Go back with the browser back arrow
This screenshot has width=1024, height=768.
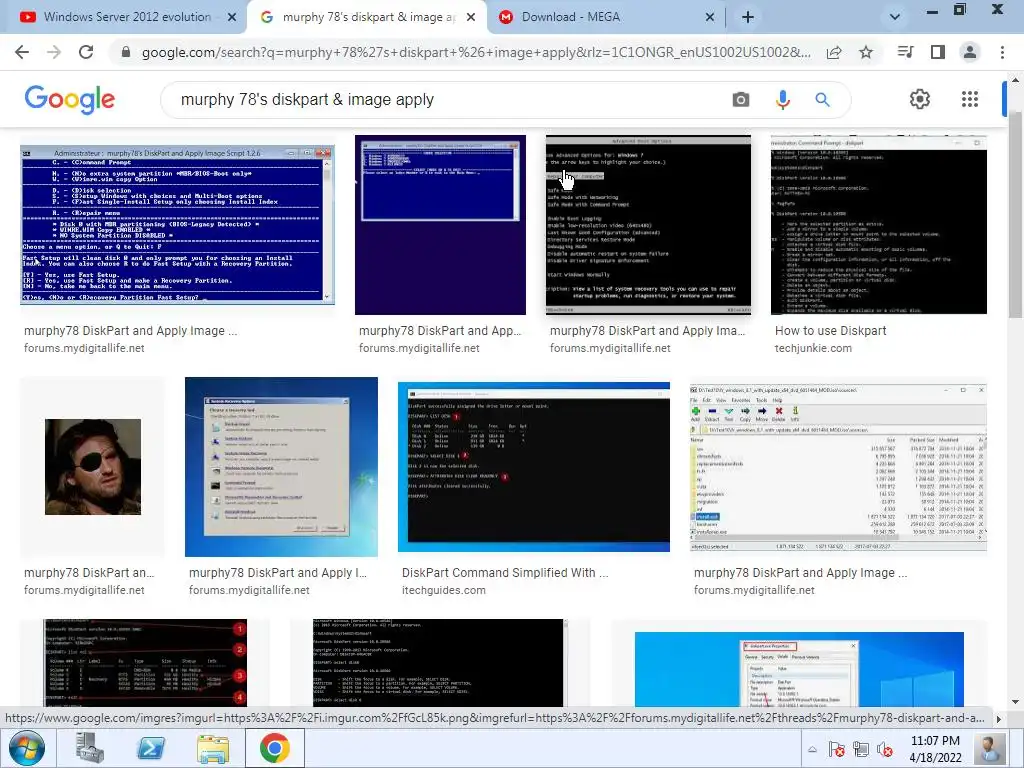point(22,52)
